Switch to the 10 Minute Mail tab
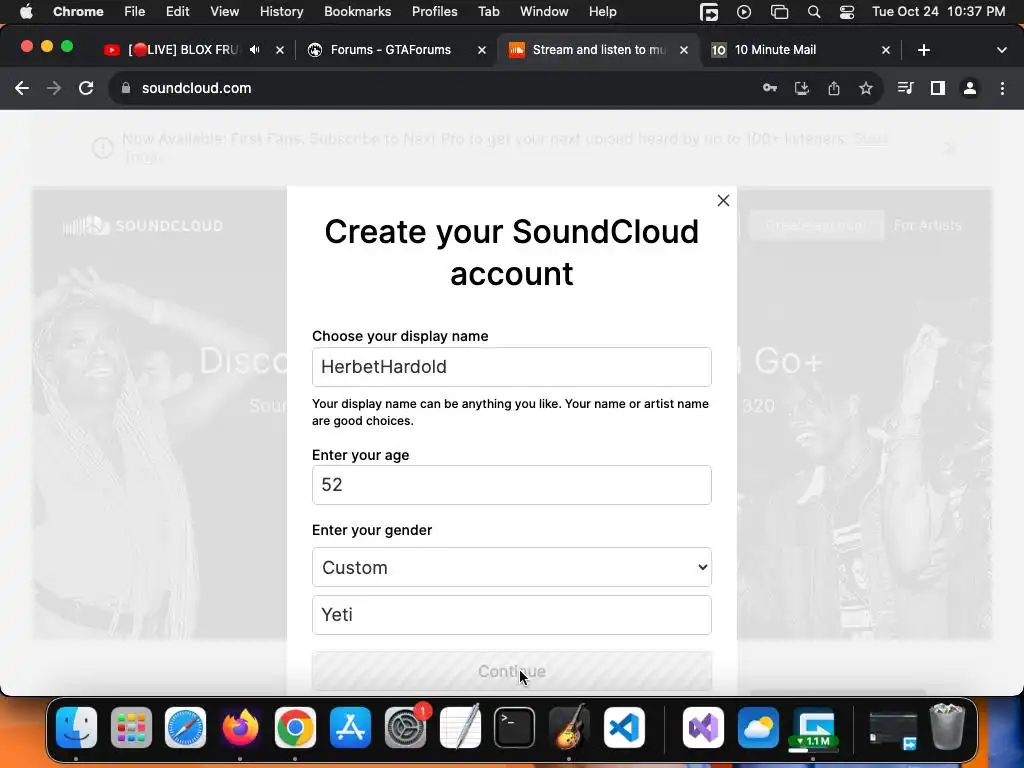This screenshot has width=1024, height=768. point(775,50)
